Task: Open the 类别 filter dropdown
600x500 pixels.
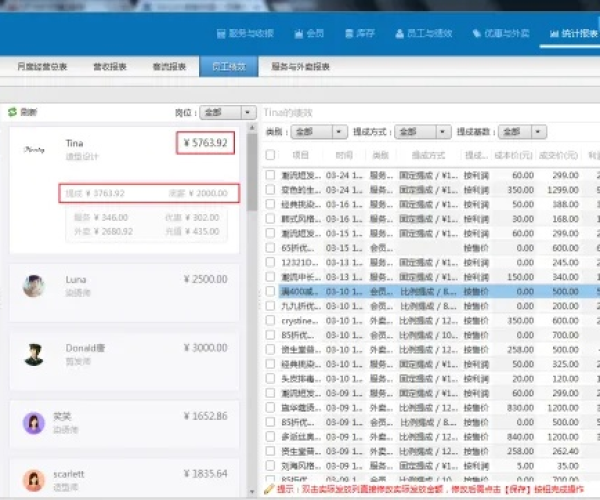Action: [319, 132]
